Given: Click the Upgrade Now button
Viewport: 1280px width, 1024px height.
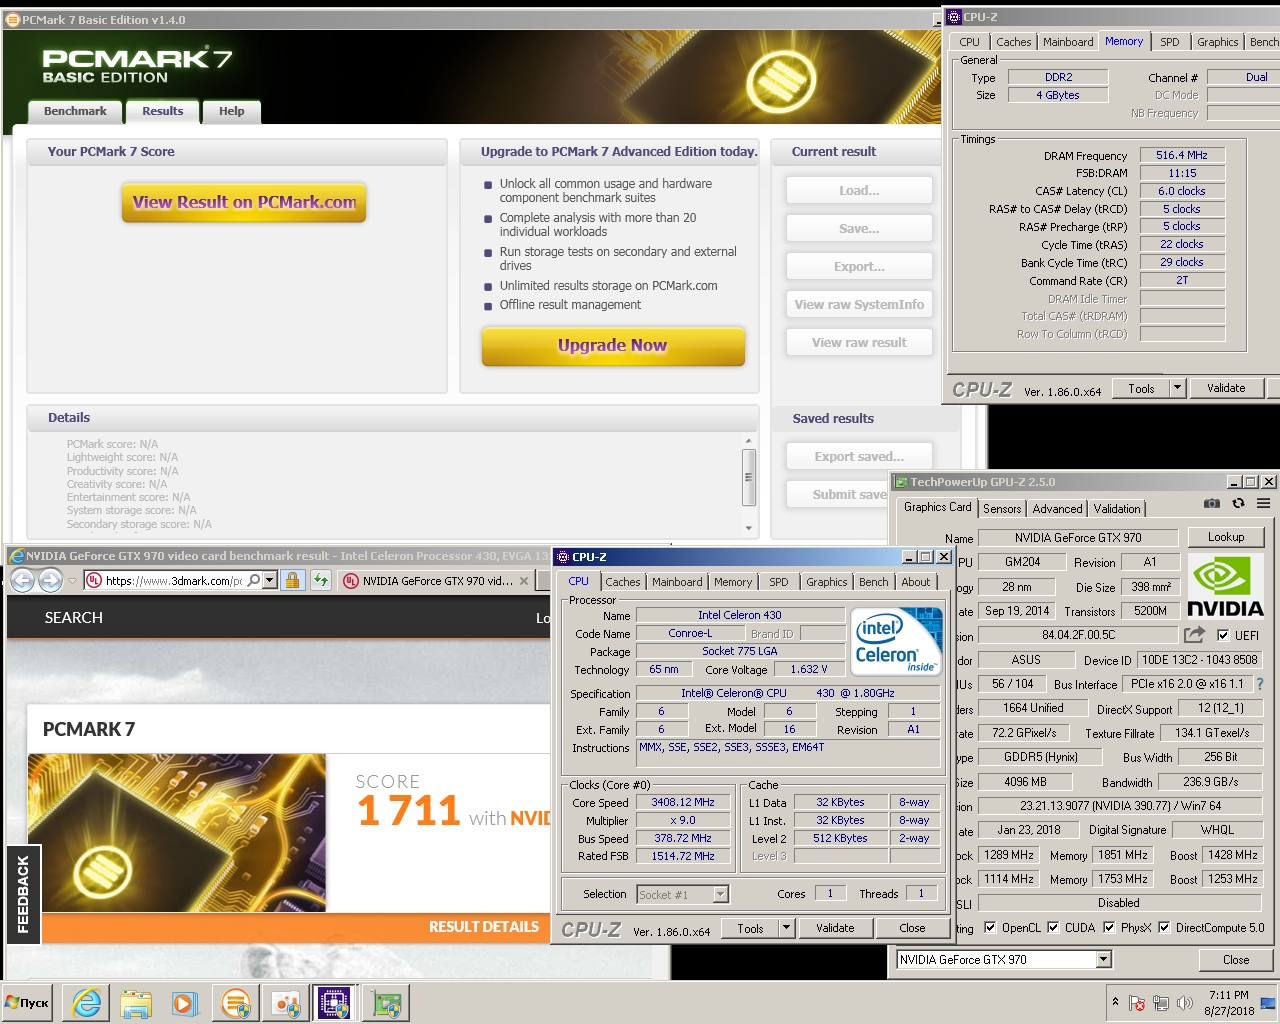Looking at the screenshot, I should tap(612, 345).
